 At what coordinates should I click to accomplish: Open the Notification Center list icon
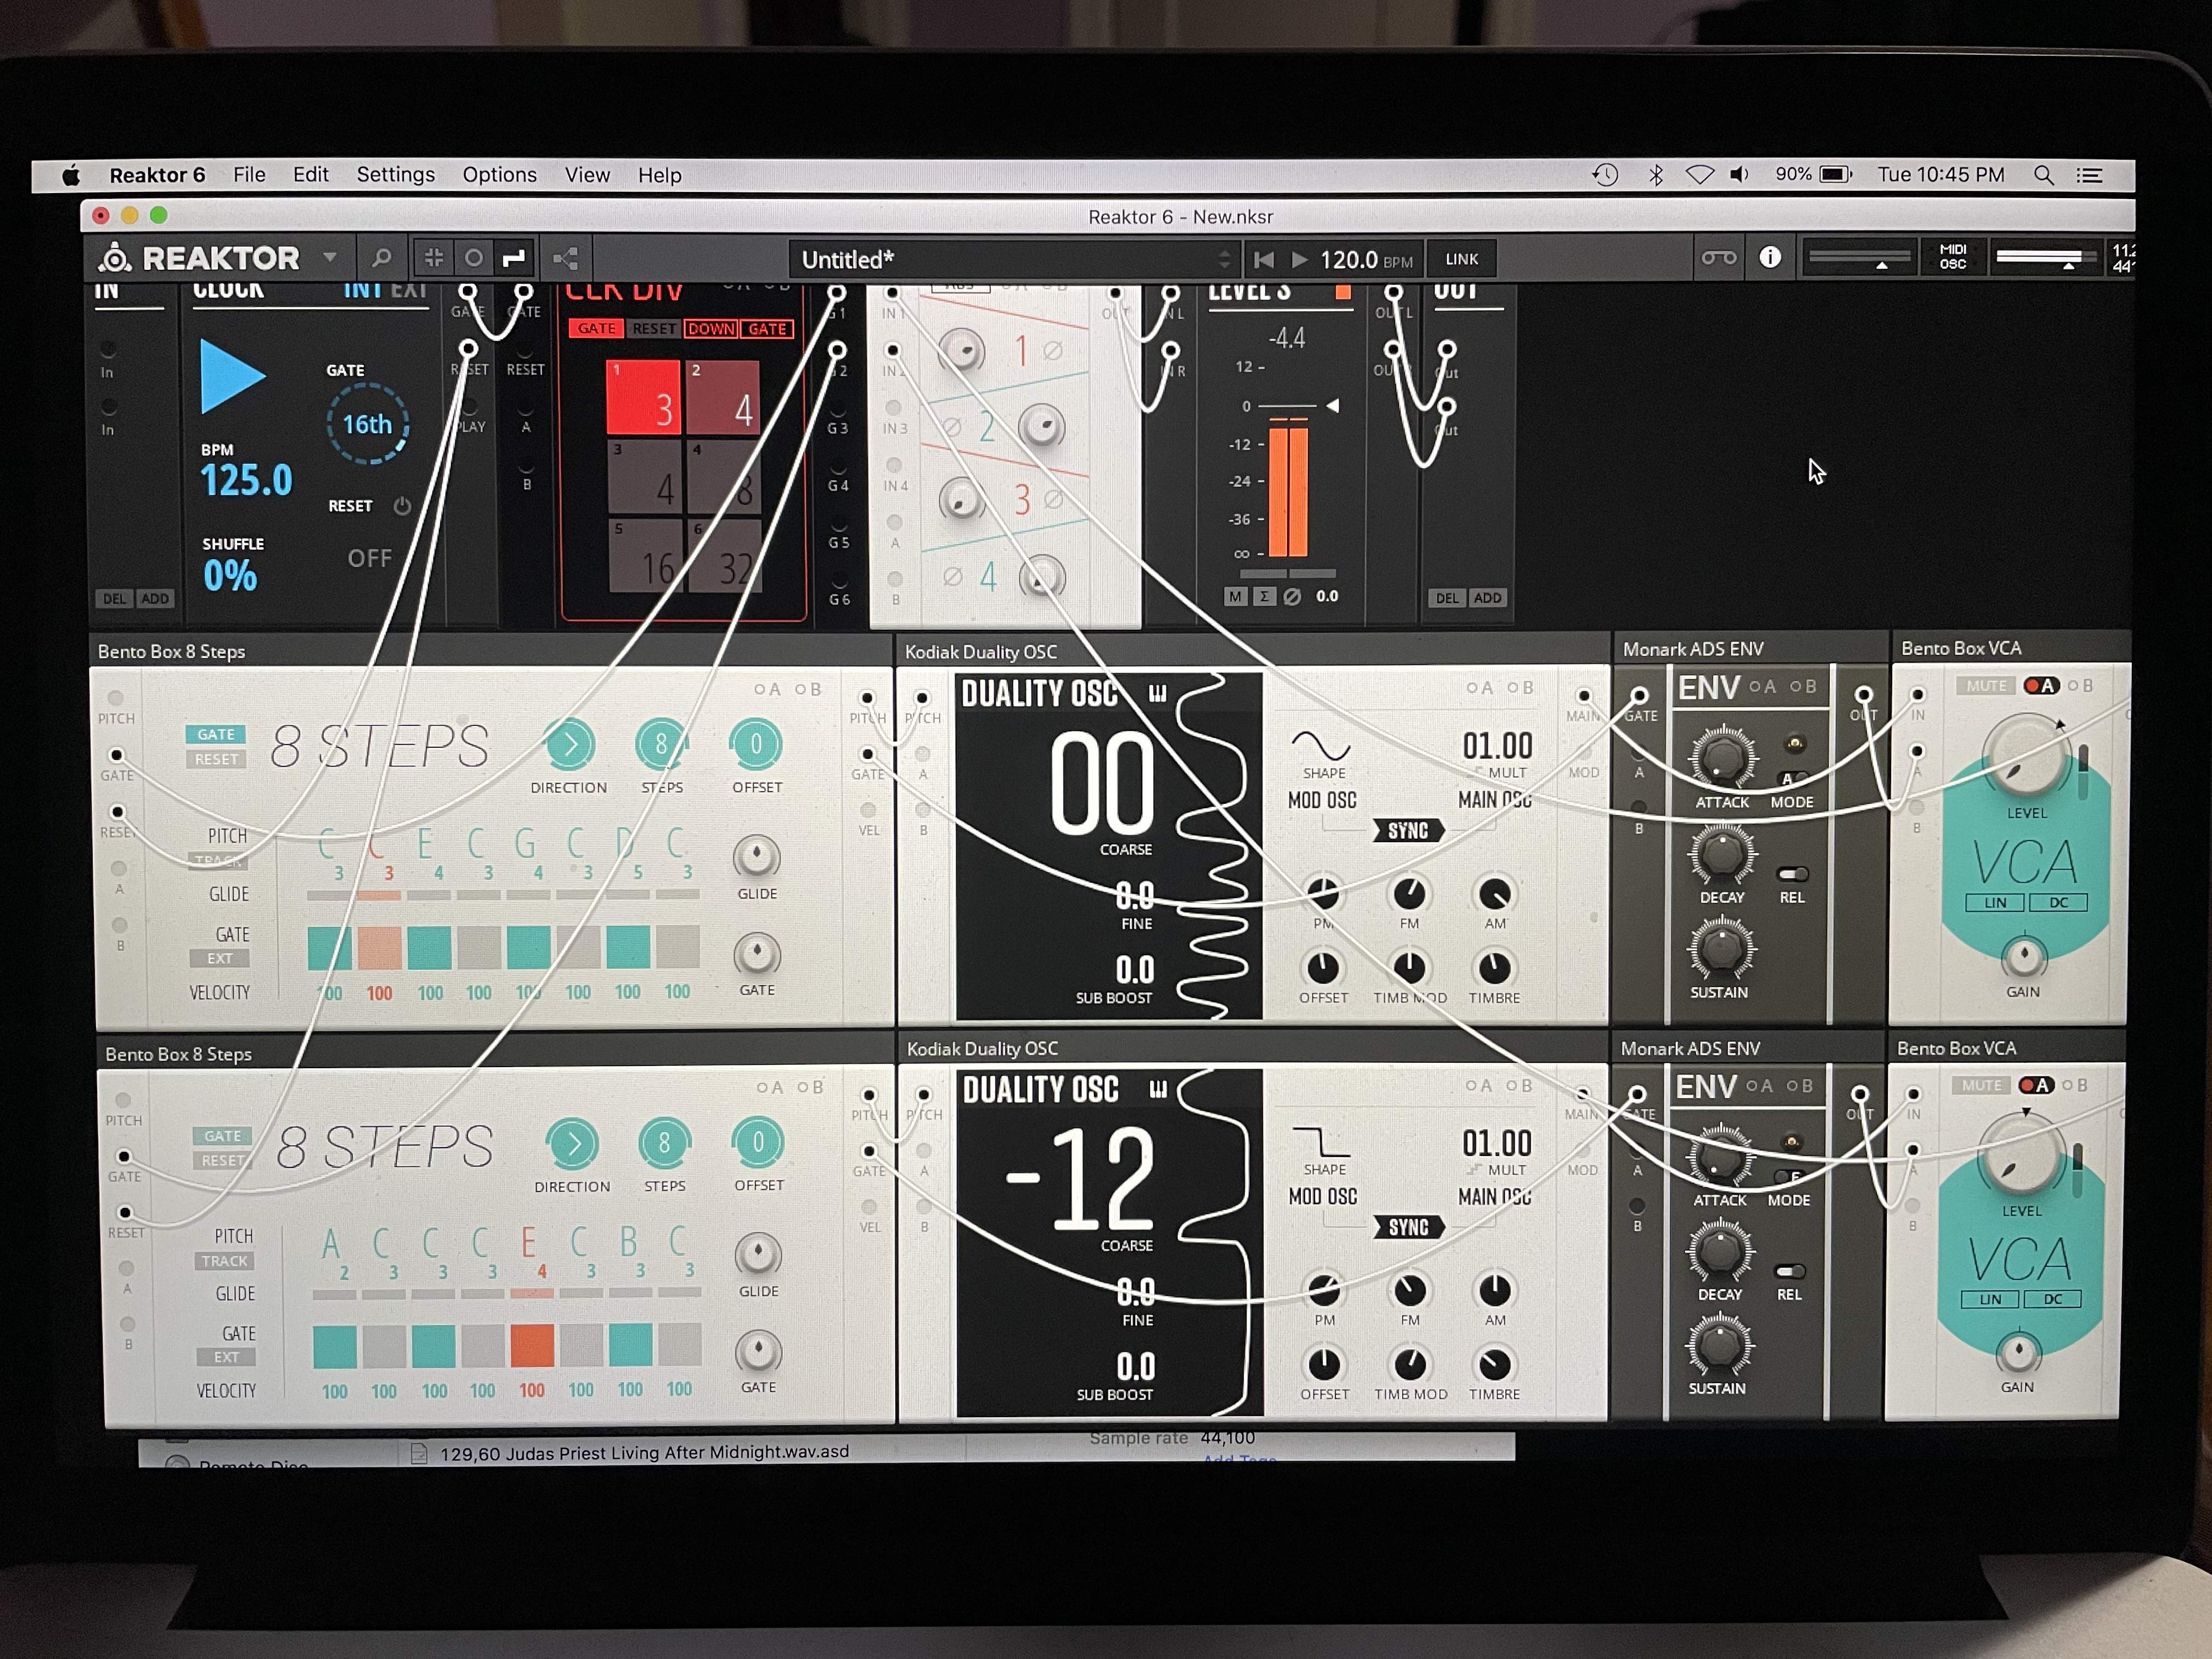[2089, 175]
